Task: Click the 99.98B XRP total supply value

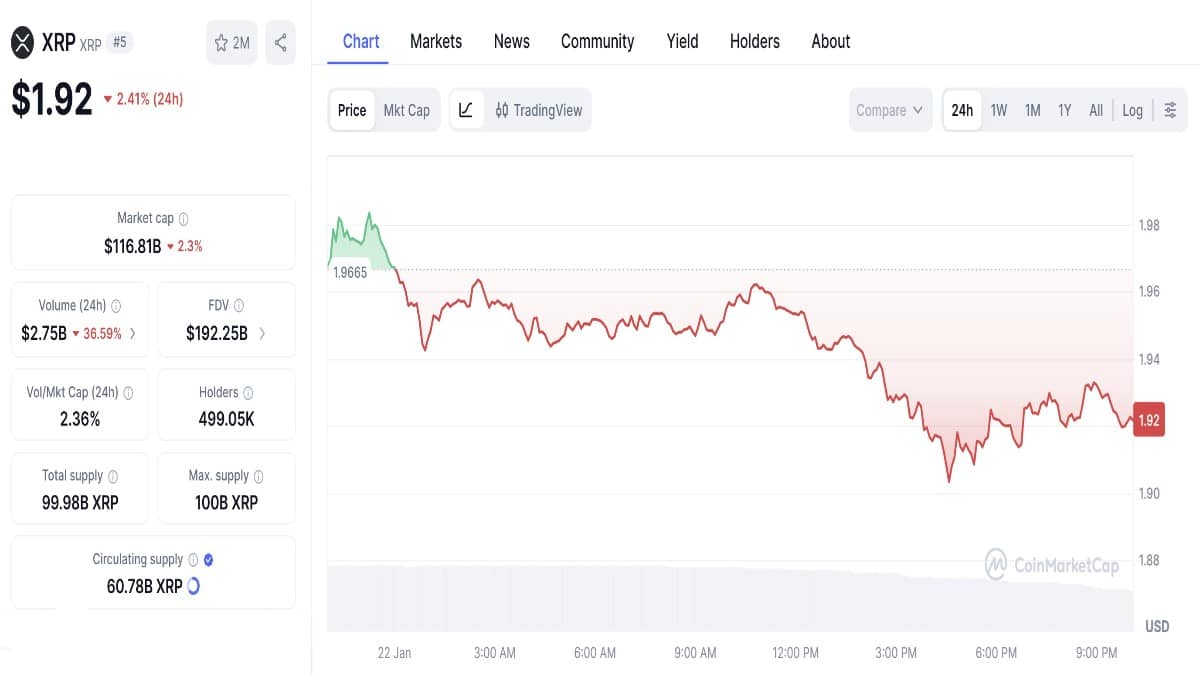Action: tap(80, 503)
